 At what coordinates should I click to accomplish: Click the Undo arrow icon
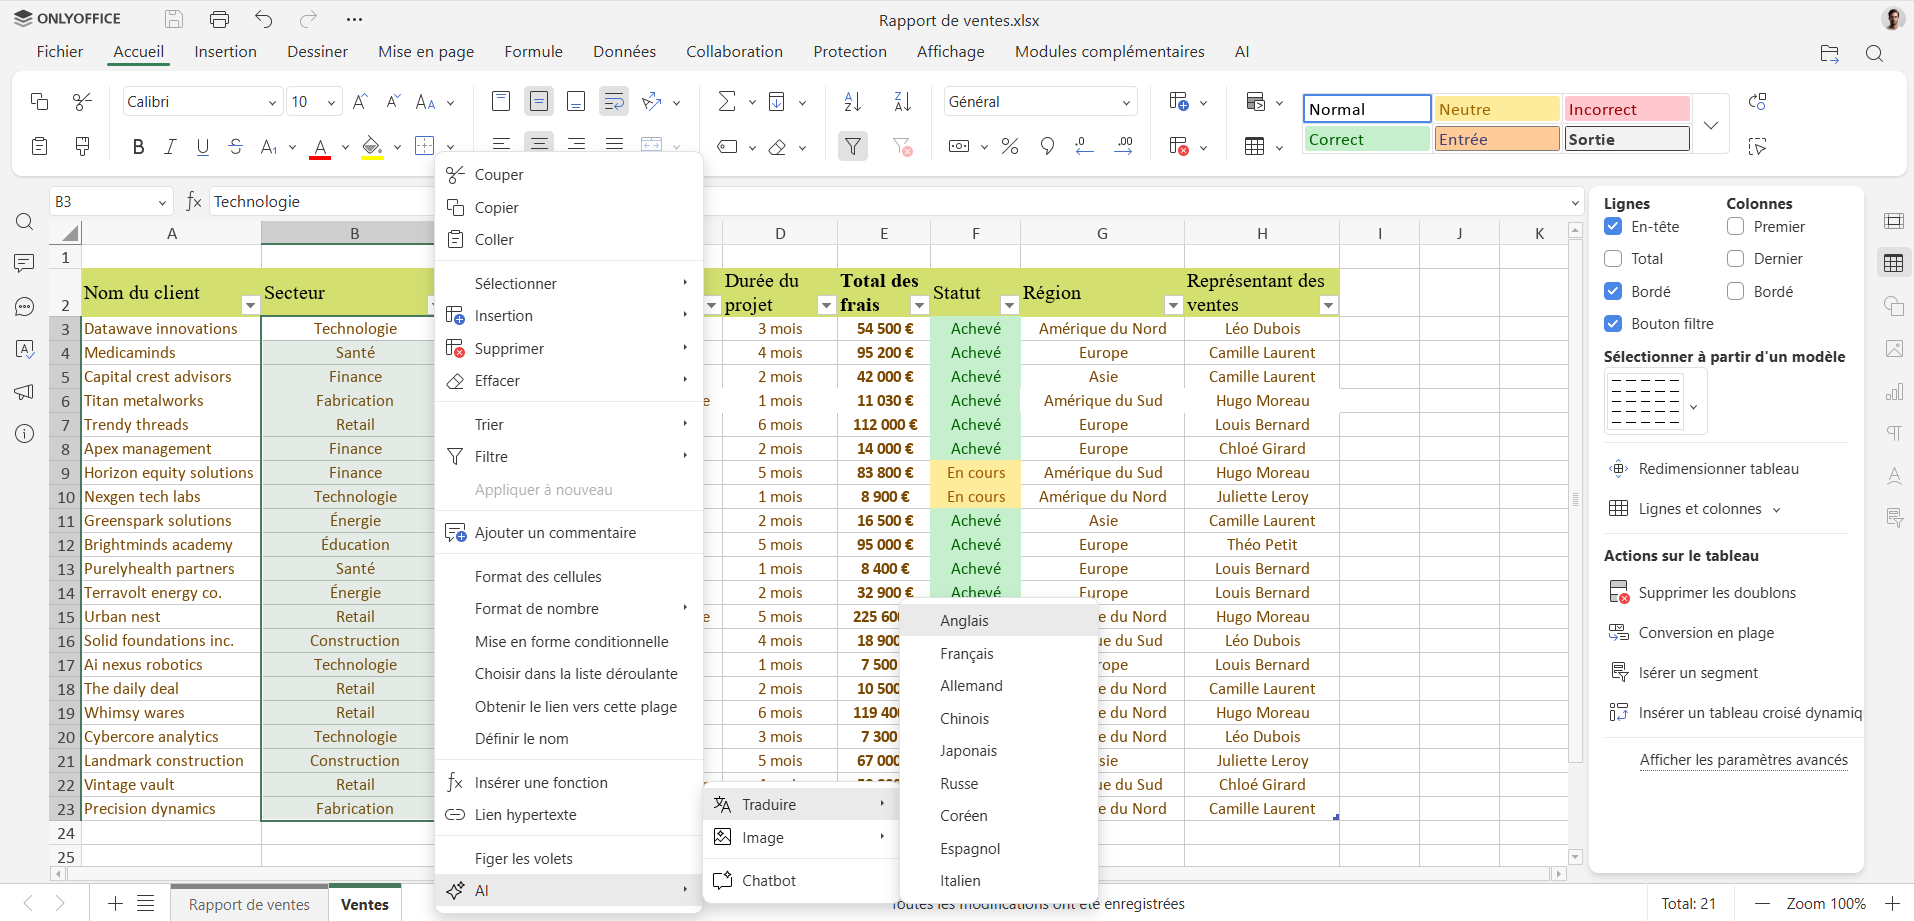pyautogui.click(x=263, y=19)
